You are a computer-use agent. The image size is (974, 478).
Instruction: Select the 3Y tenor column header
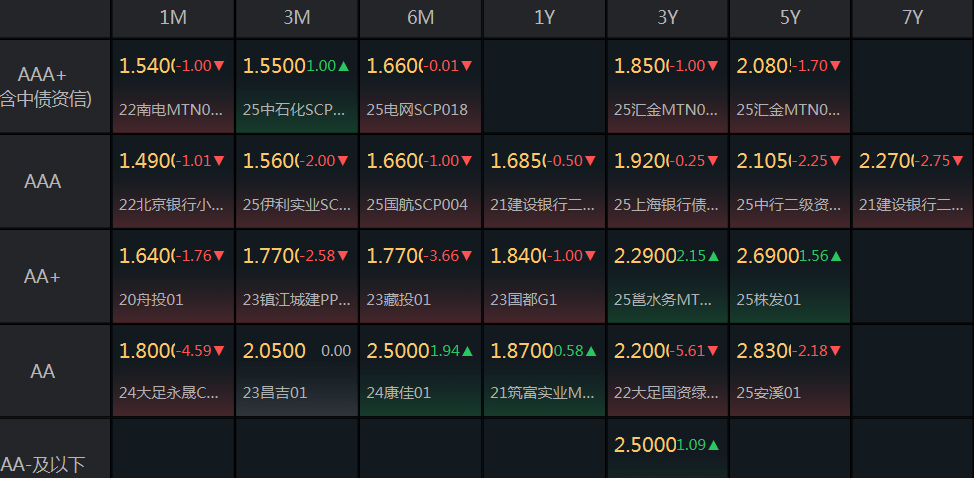pyautogui.click(x=667, y=18)
